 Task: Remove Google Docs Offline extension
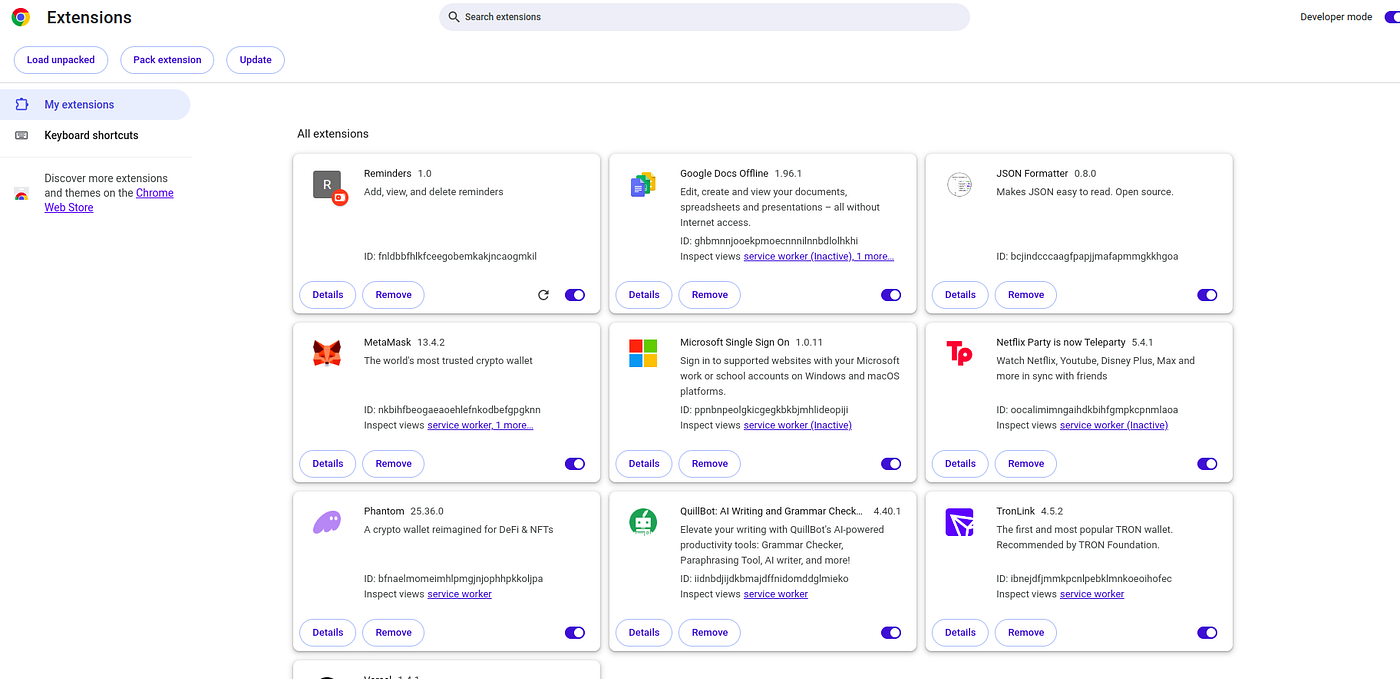click(709, 295)
